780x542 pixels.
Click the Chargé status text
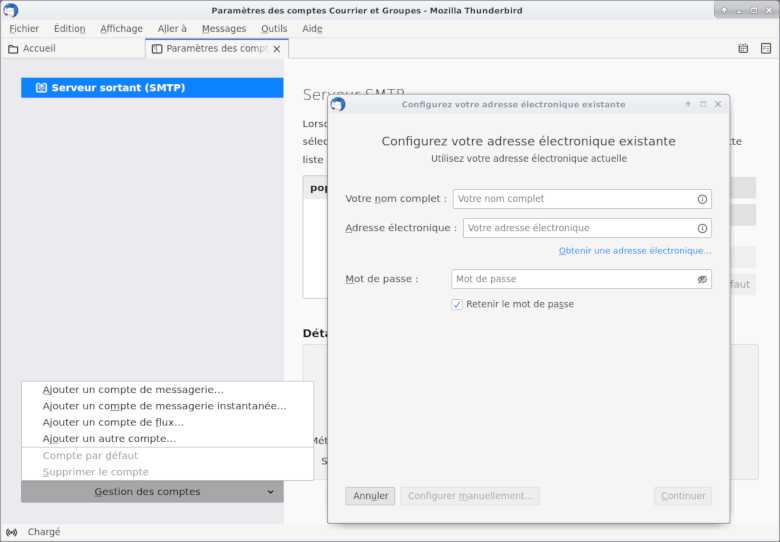click(x=44, y=532)
